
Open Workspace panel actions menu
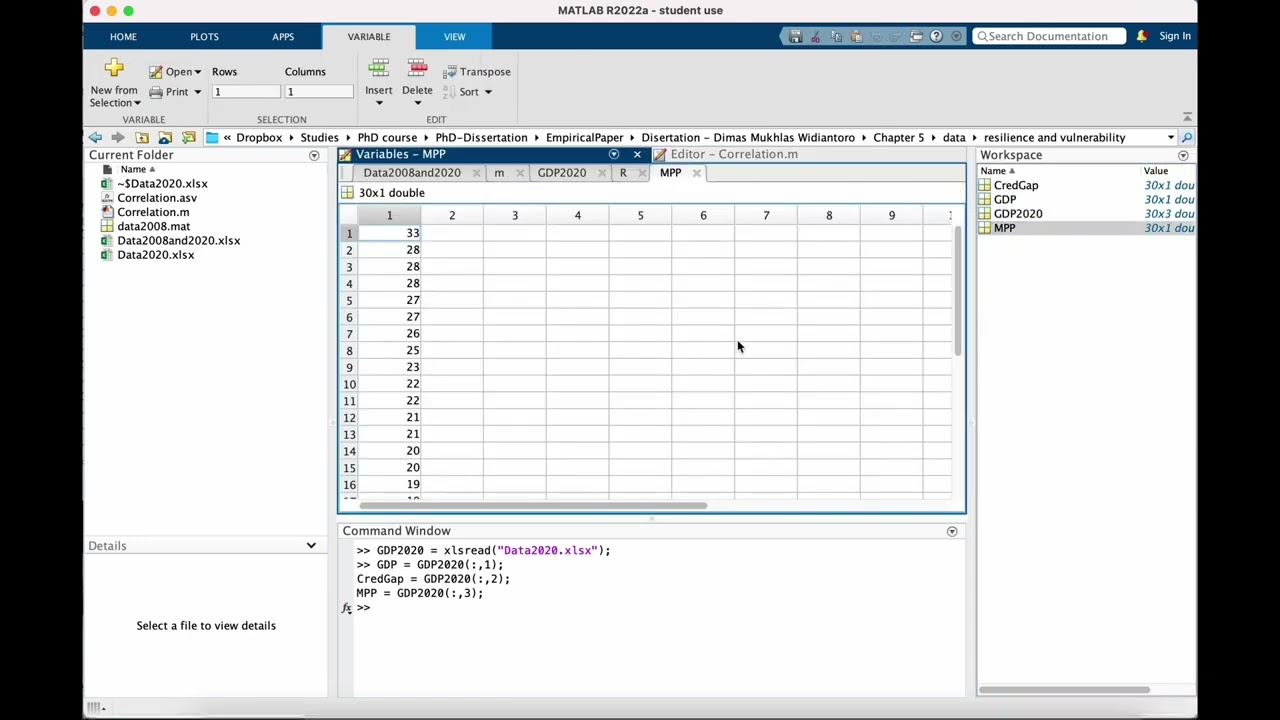(1183, 156)
